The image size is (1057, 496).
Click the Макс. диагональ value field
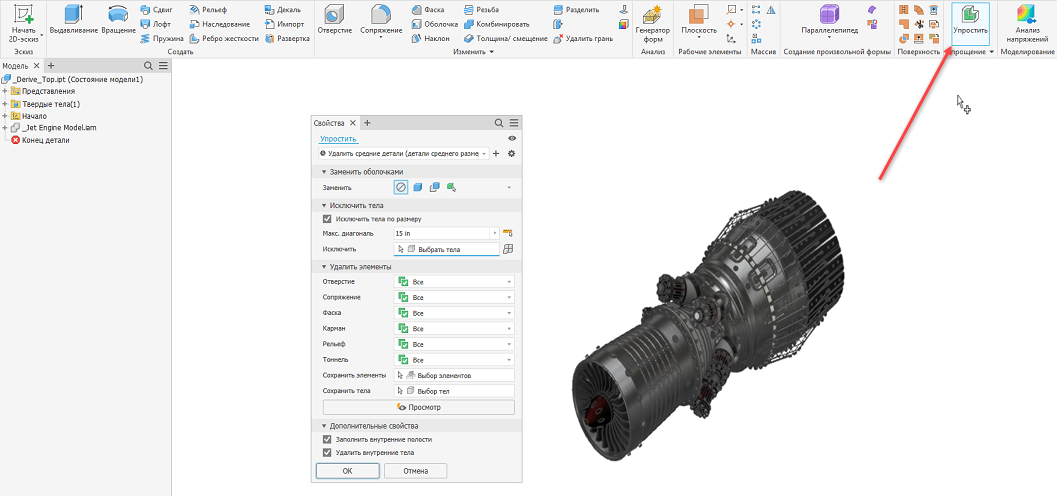pos(442,233)
